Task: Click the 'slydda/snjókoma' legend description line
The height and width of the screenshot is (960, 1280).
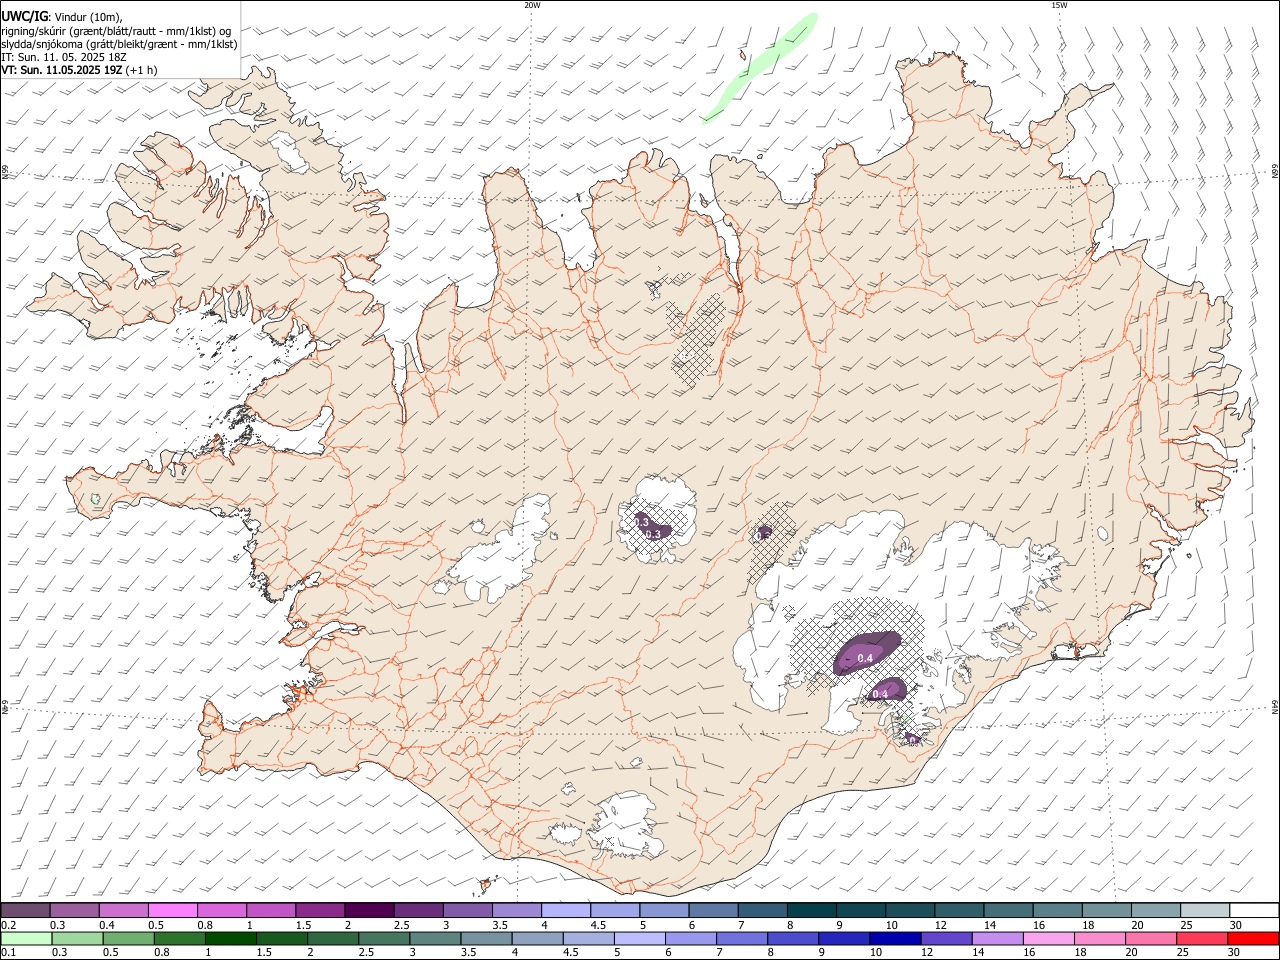Action: (119, 44)
